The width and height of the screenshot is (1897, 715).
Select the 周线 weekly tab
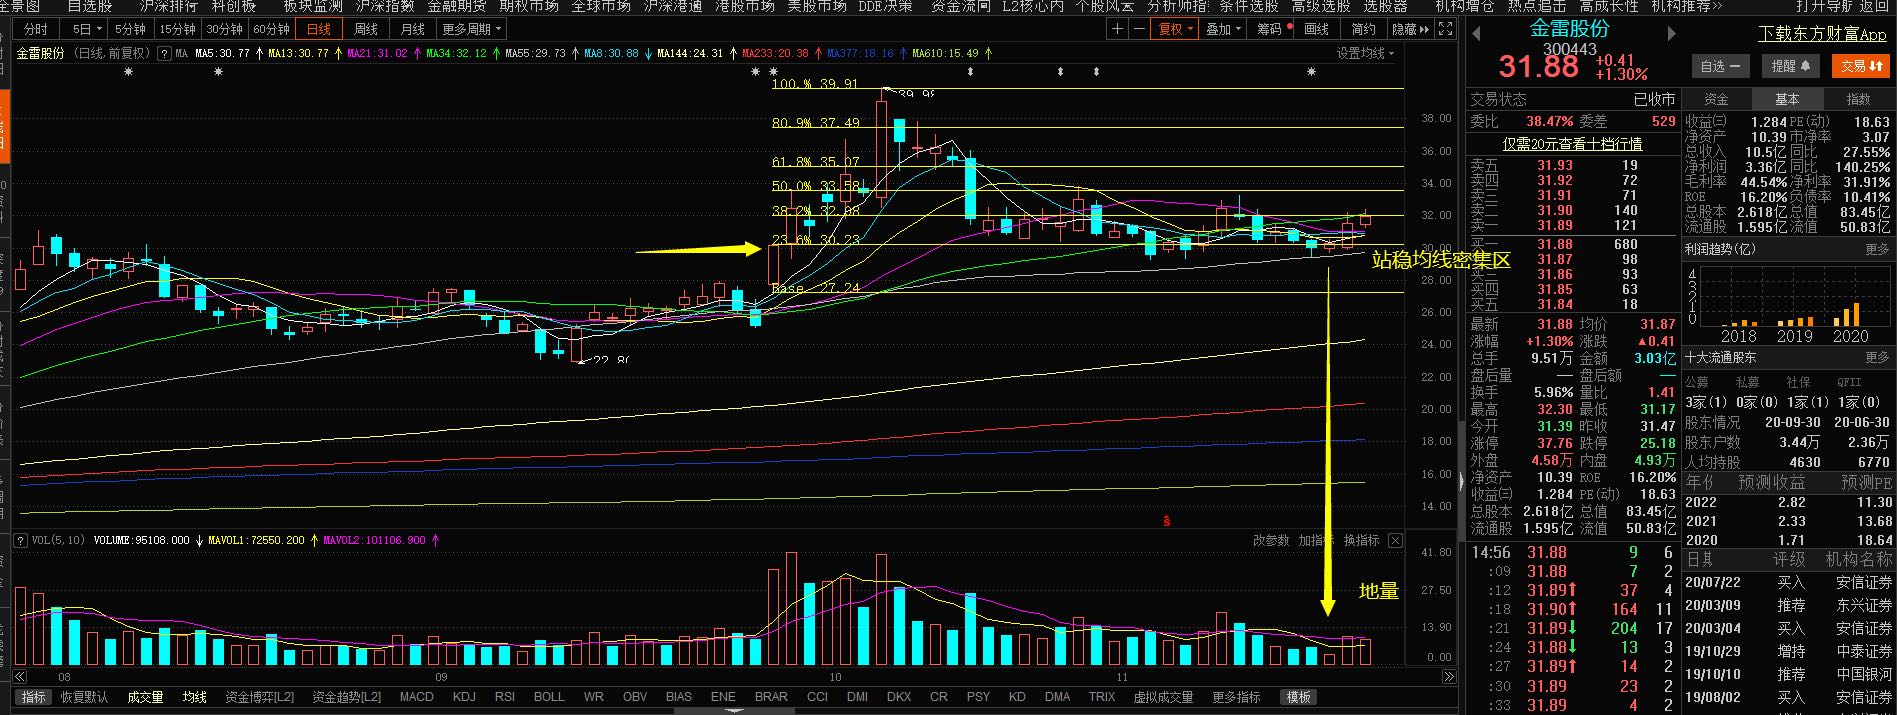[x=366, y=29]
